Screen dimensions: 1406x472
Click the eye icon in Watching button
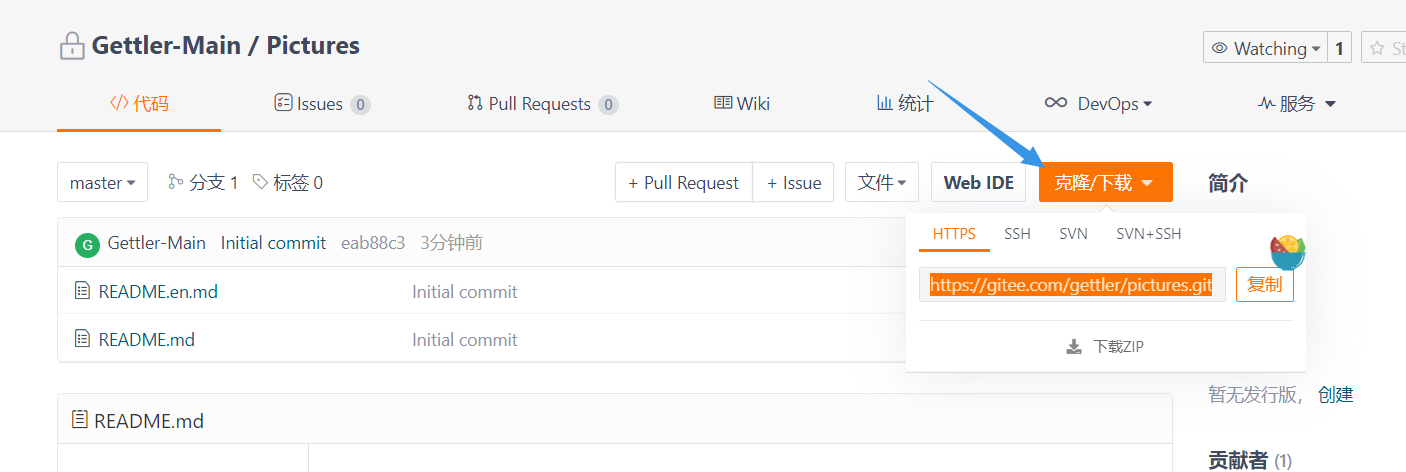pyautogui.click(x=1220, y=48)
